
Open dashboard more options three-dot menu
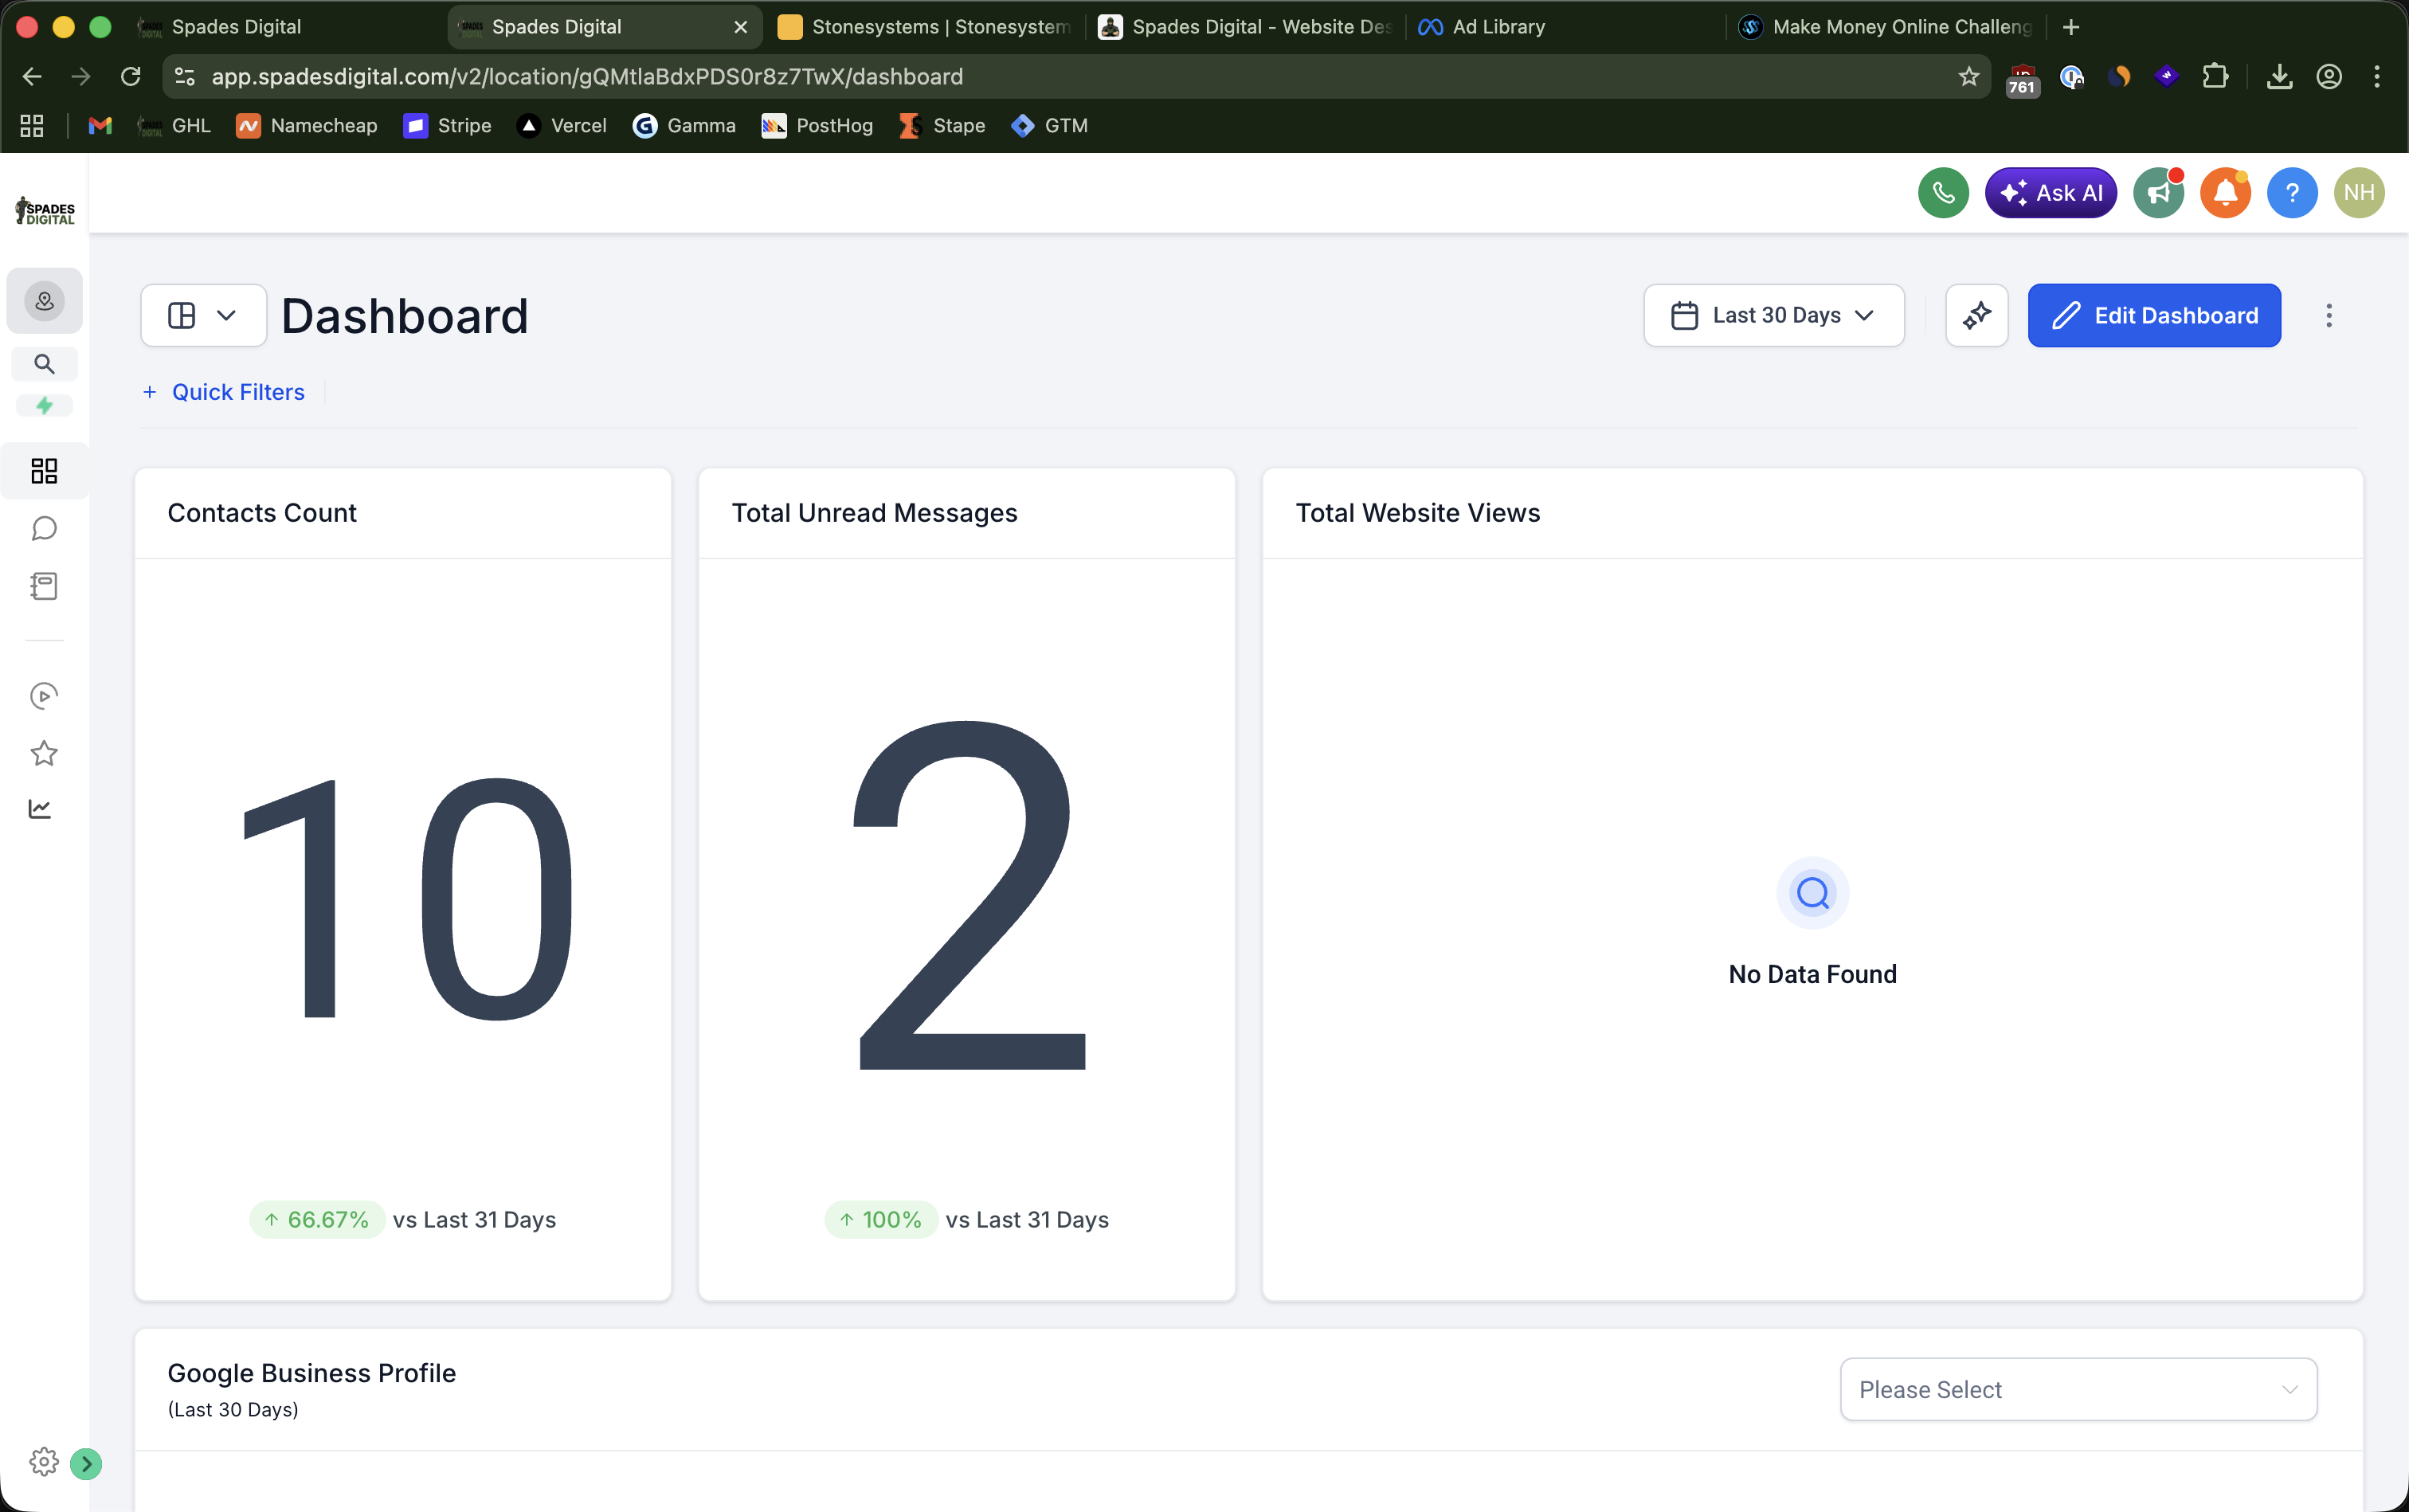click(2329, 316)
